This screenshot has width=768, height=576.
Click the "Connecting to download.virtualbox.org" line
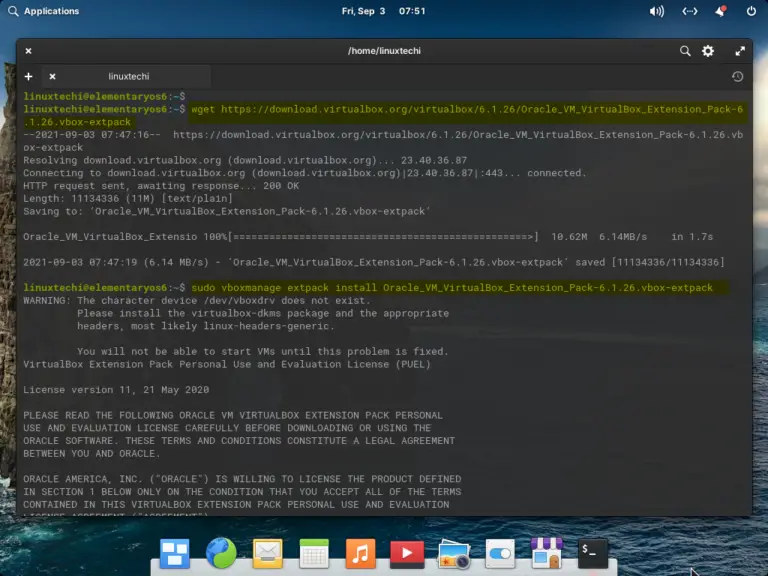(305, 173)
